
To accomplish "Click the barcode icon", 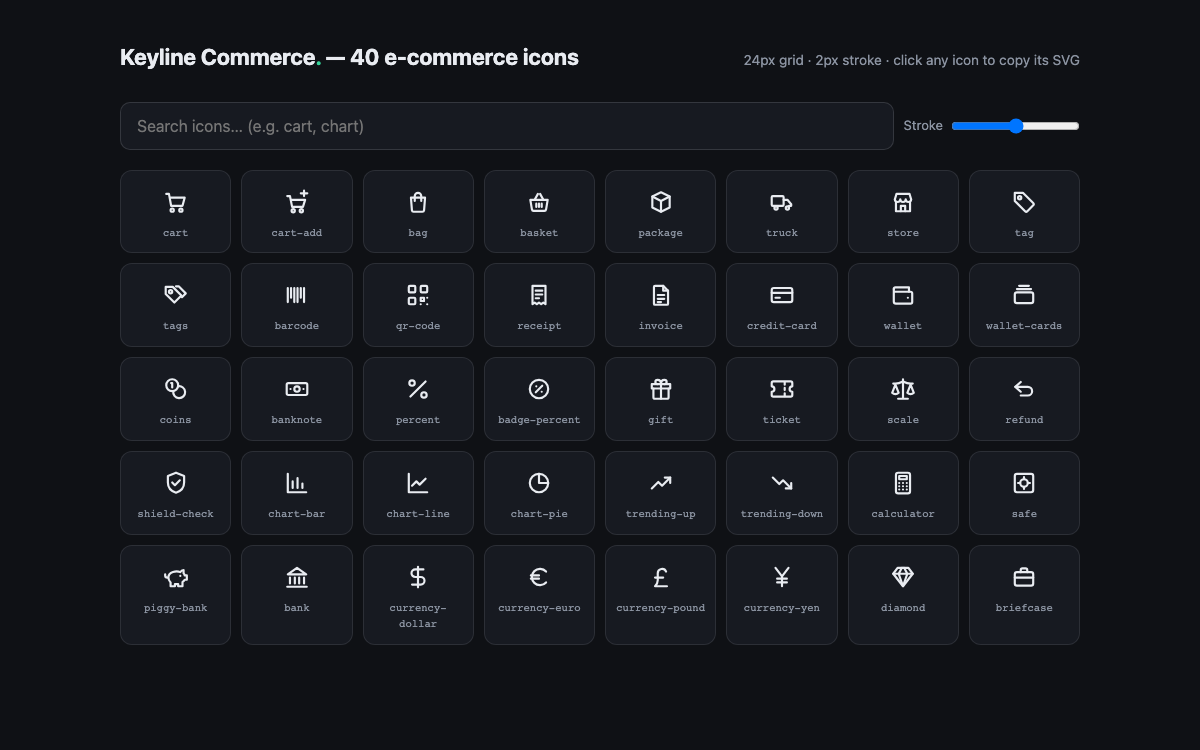I will (297, 305).
